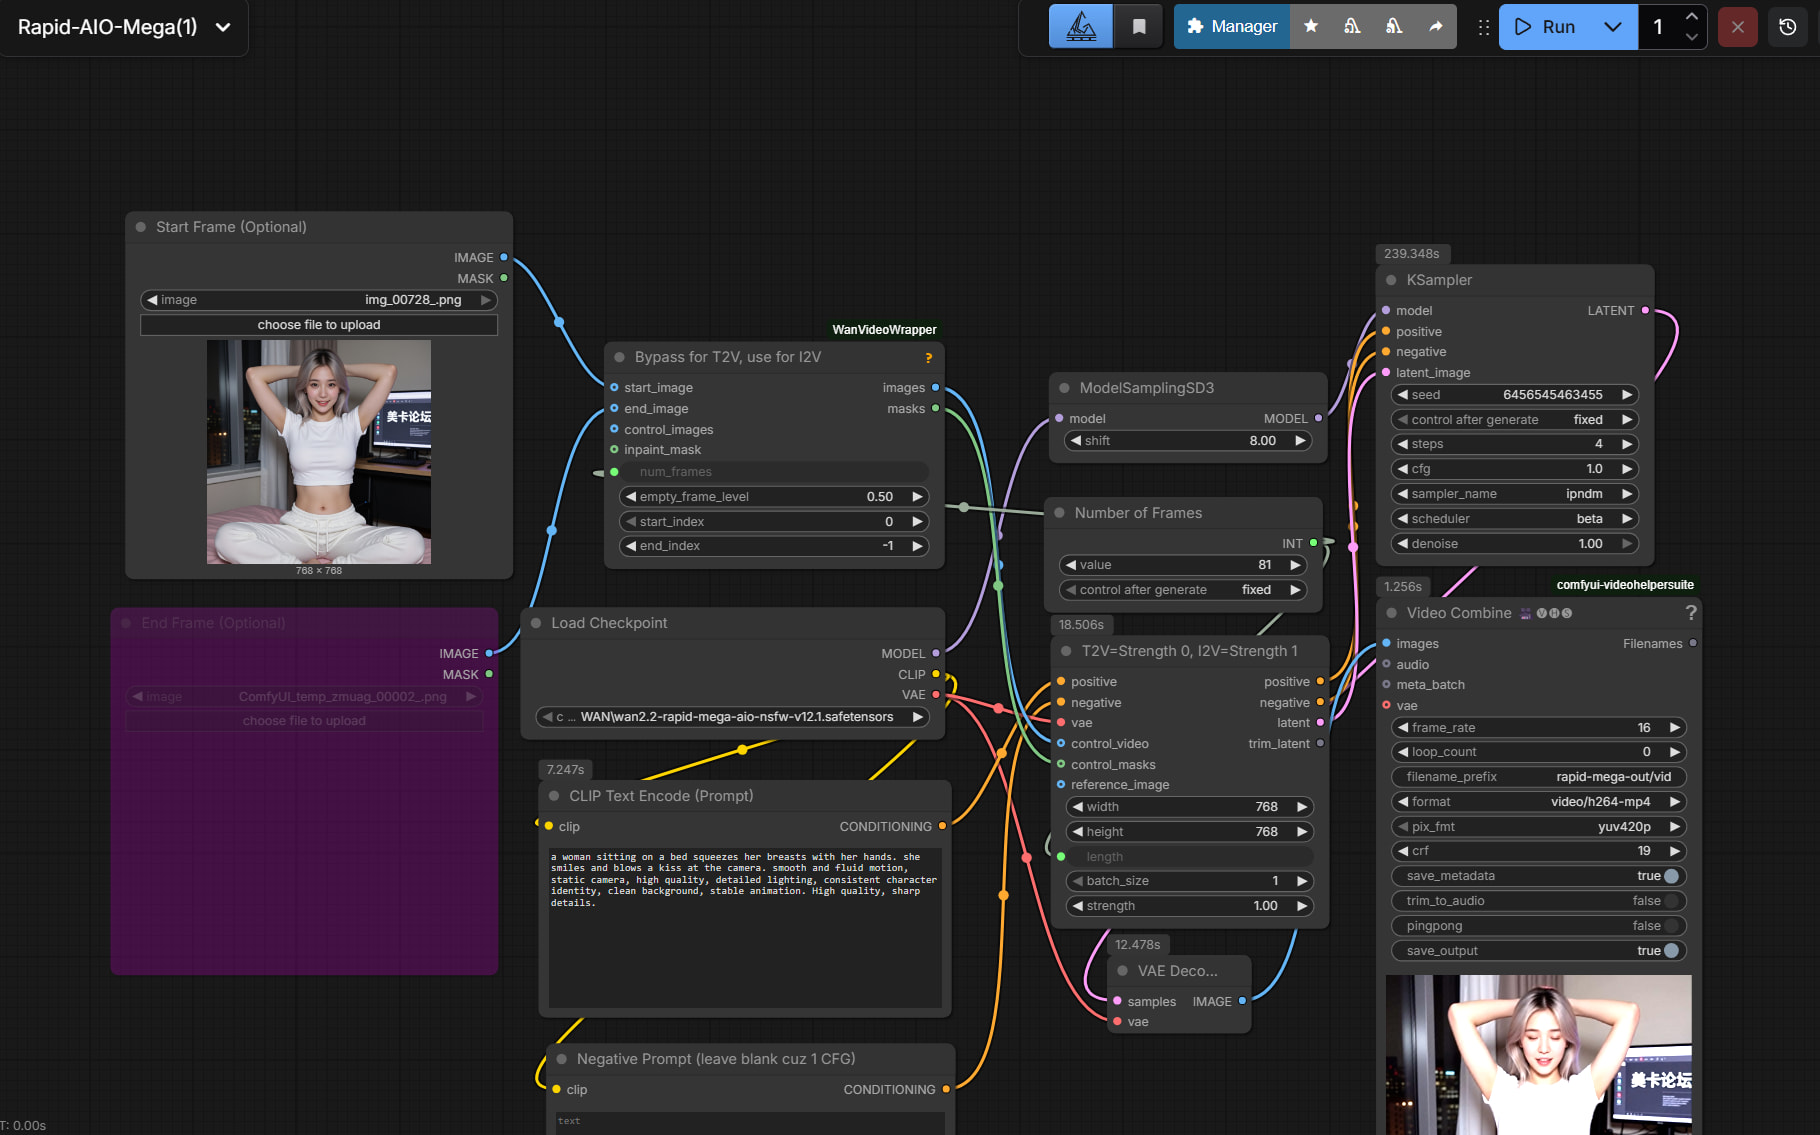Click the sailboat icon in the toolbar
This screenshot has height=1135, width=1820.
(x=1080, y=27)
